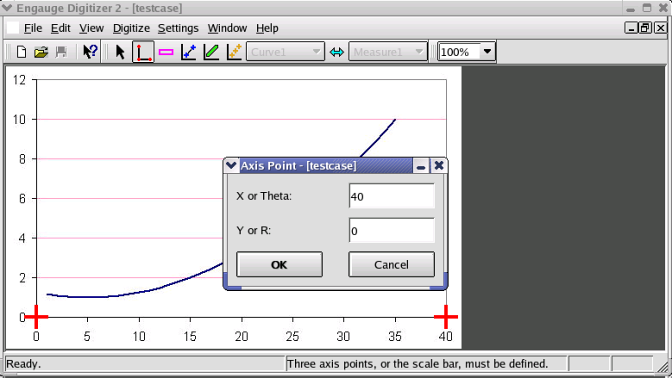This screenshot has width=672, height=378.
Task: Select the Curve Point tool
Action: pos(189,52)
